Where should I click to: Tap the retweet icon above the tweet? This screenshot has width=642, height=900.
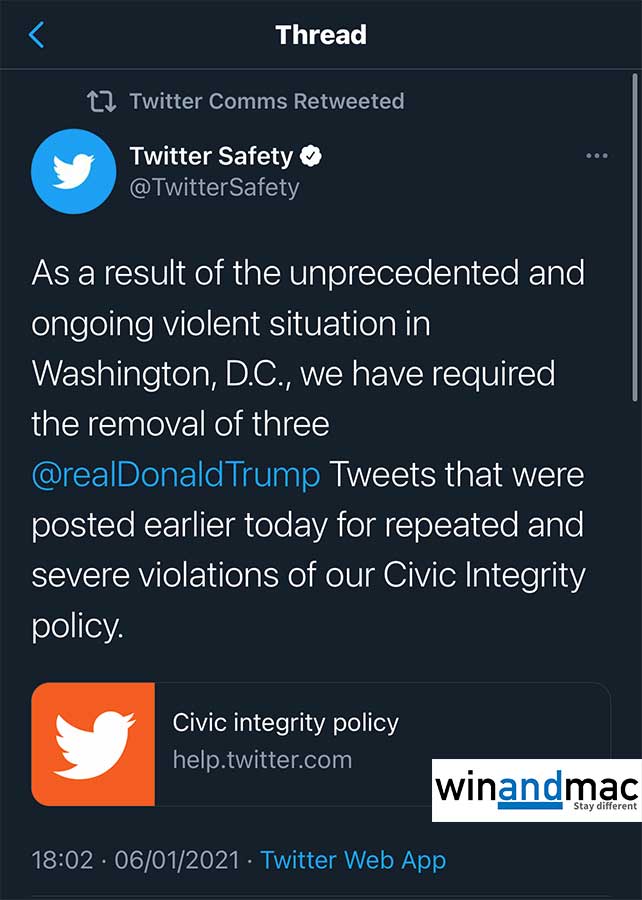(101, 101)
